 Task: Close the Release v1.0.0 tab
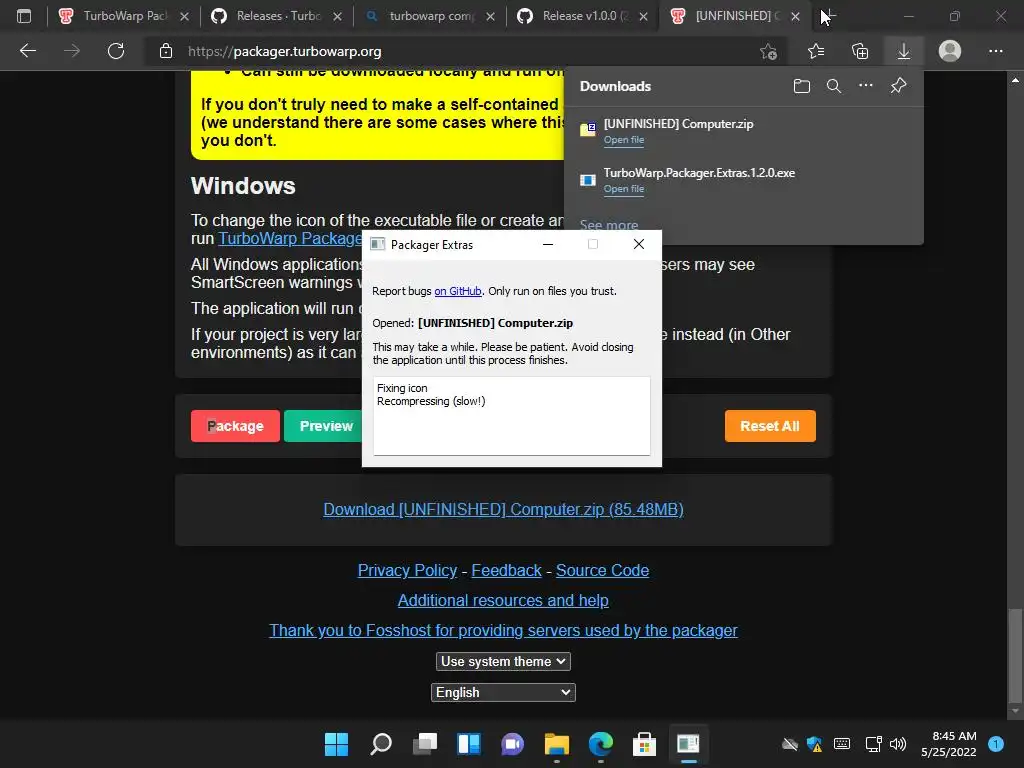(x=643, y=16)
